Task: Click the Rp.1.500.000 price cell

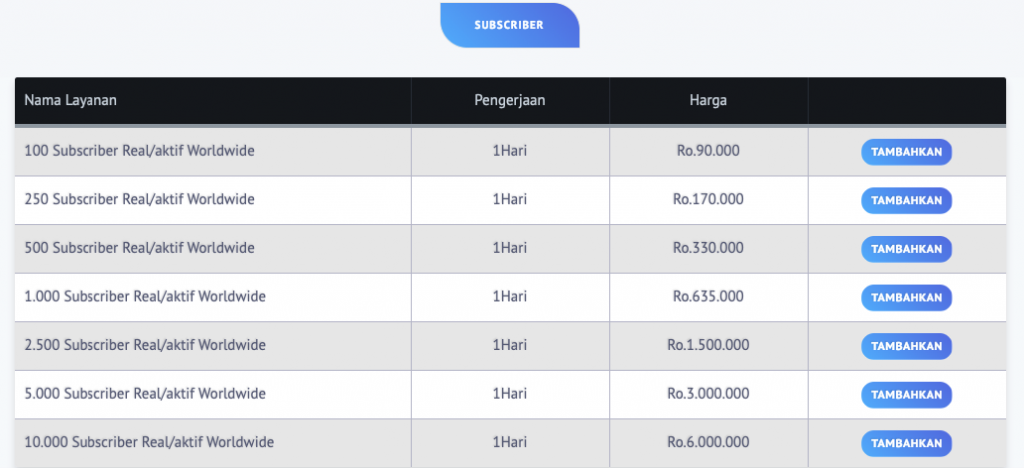Action: 708,345
